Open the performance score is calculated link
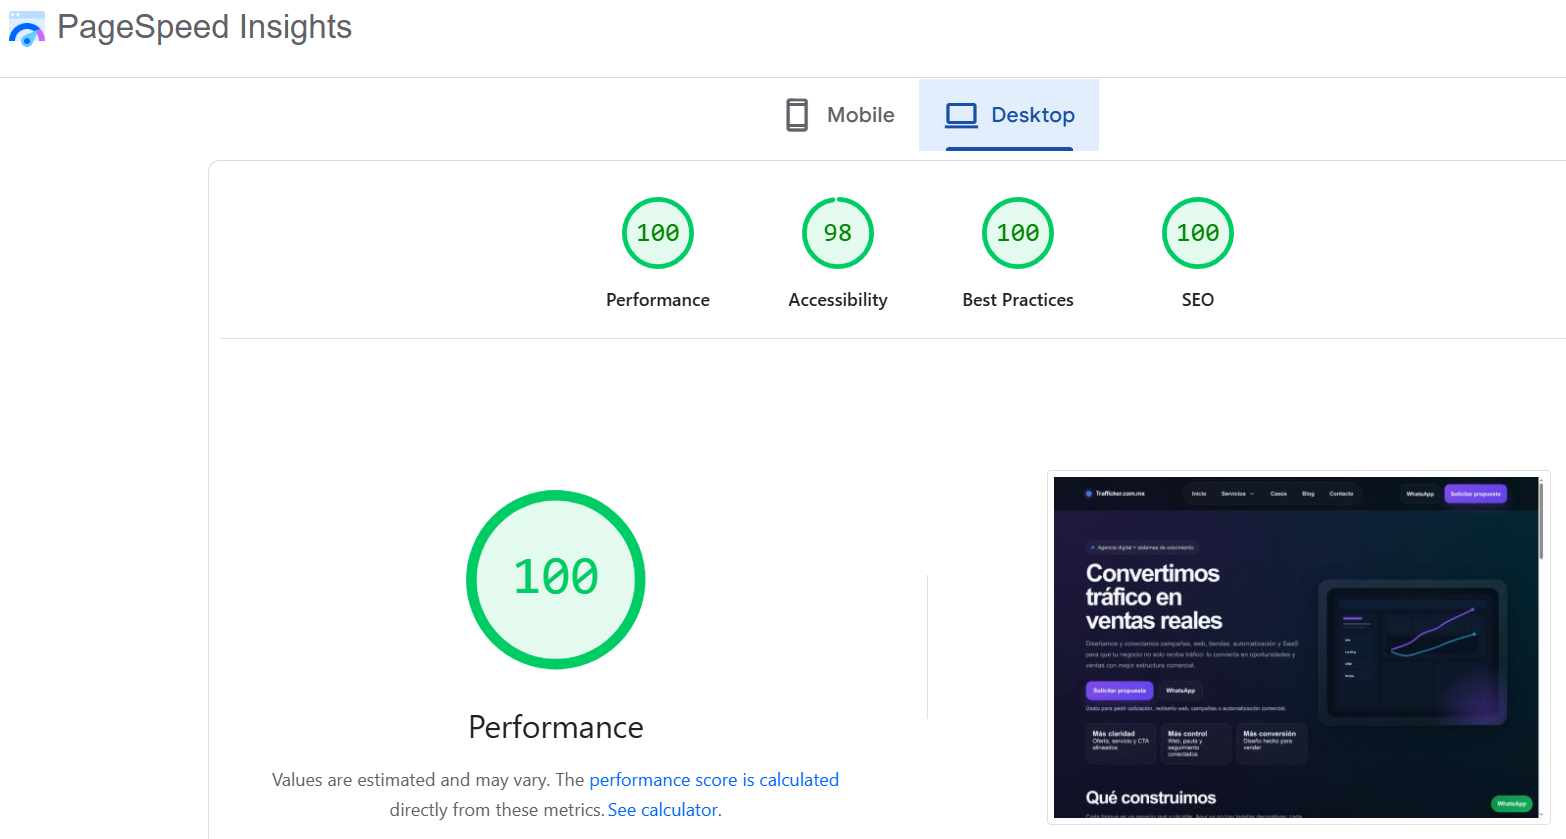1566x839 pixels. pos(714,779)
